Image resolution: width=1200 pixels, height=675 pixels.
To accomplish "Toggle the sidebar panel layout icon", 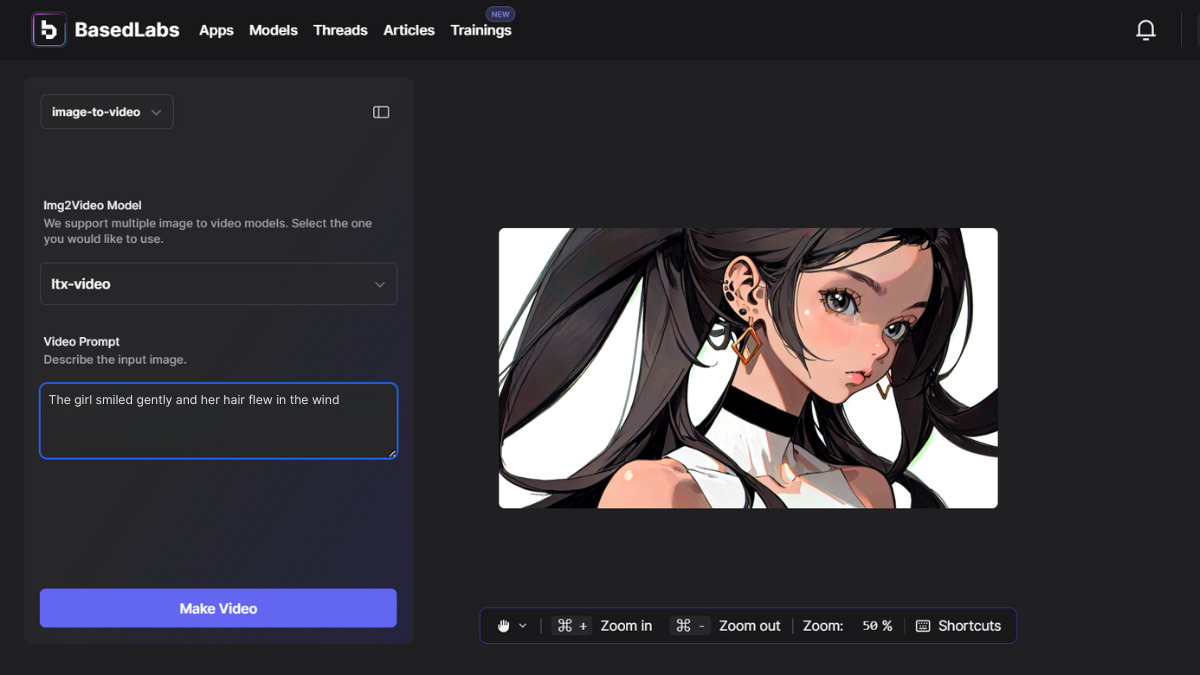I will coord(381,112).
